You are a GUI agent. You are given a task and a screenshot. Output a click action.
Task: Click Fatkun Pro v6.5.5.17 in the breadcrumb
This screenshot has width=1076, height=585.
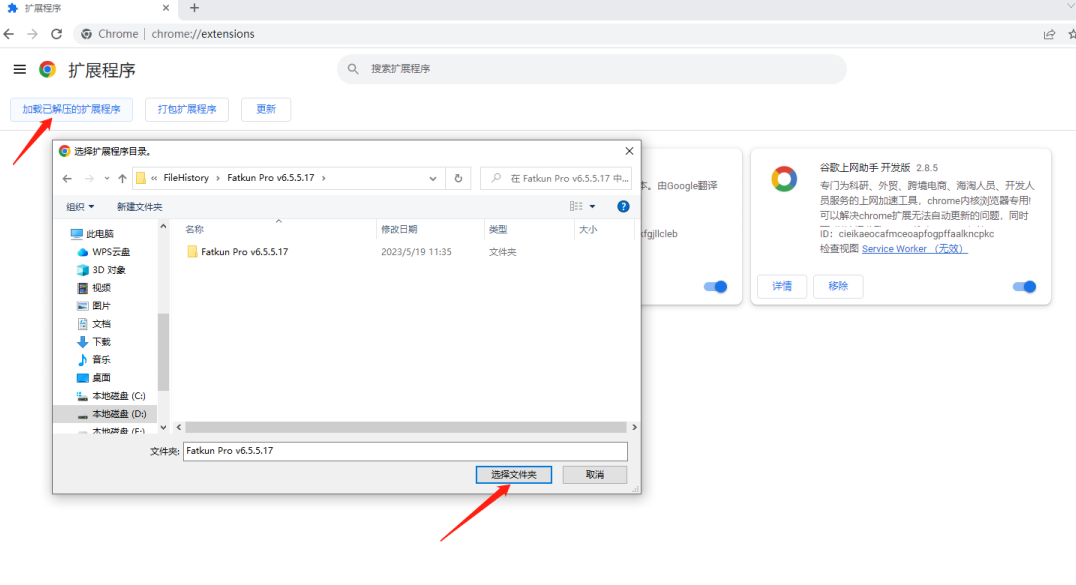(270, 178)
